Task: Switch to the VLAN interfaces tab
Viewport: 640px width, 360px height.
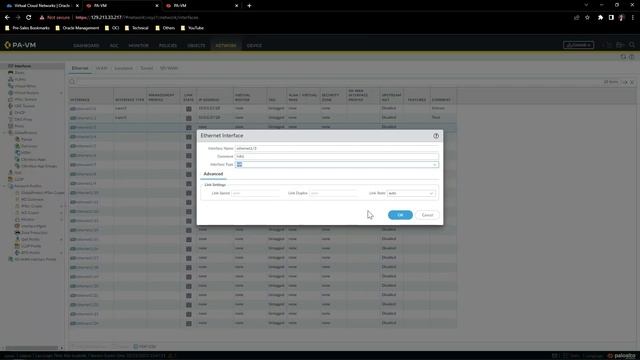Action: click(102, 68)
